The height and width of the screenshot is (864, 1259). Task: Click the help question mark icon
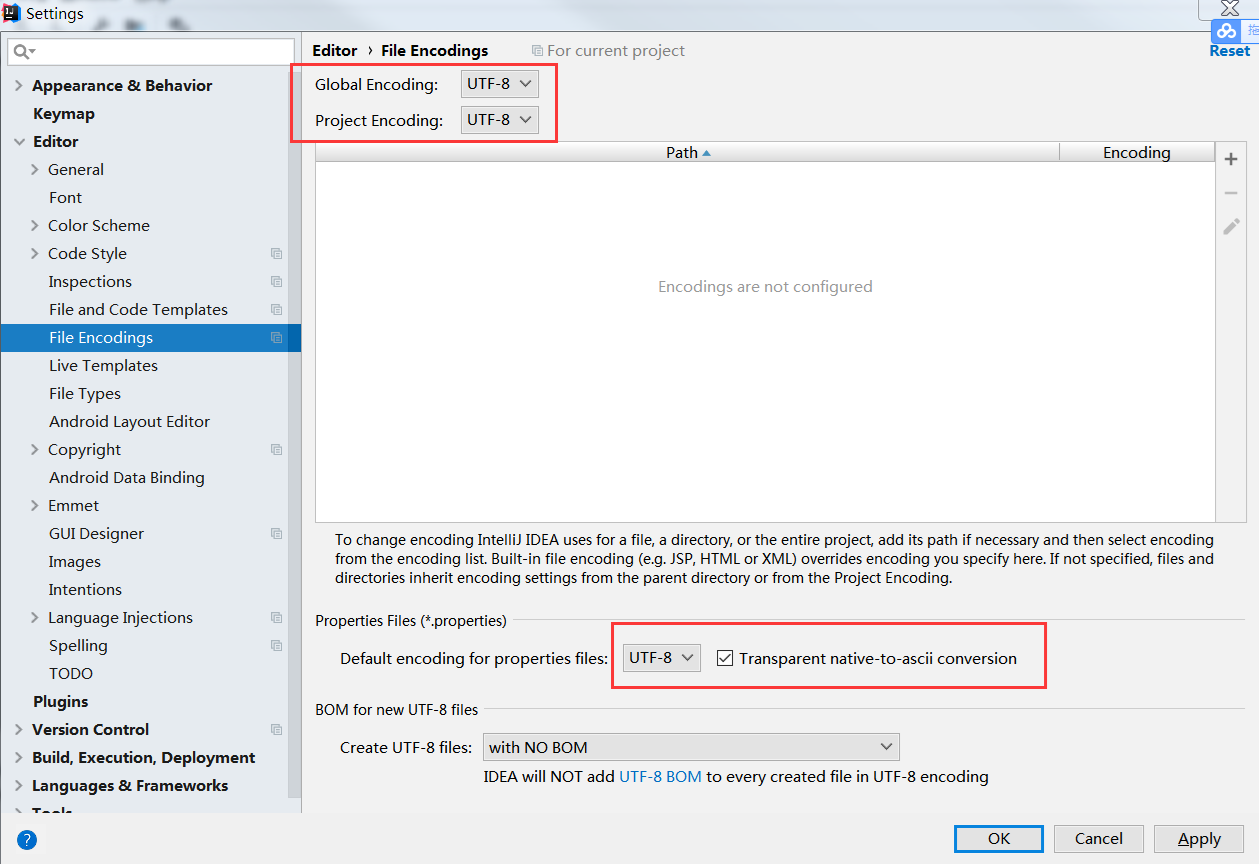(27, 839)
